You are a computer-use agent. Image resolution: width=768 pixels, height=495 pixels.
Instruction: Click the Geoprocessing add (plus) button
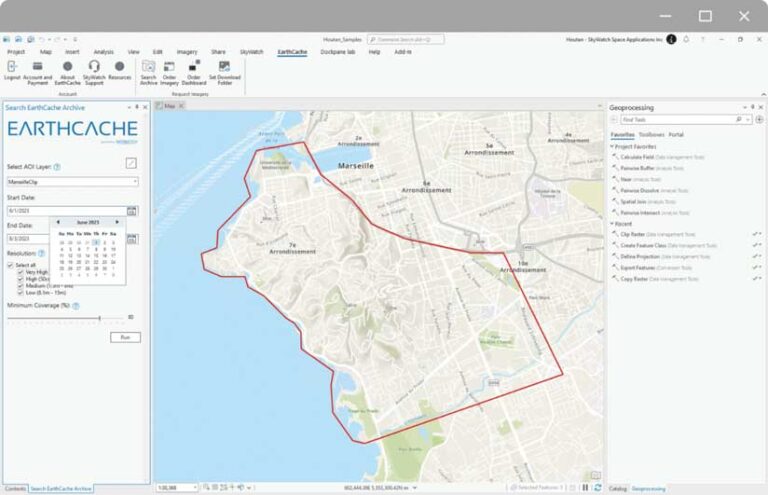click(x=759, y=119)
